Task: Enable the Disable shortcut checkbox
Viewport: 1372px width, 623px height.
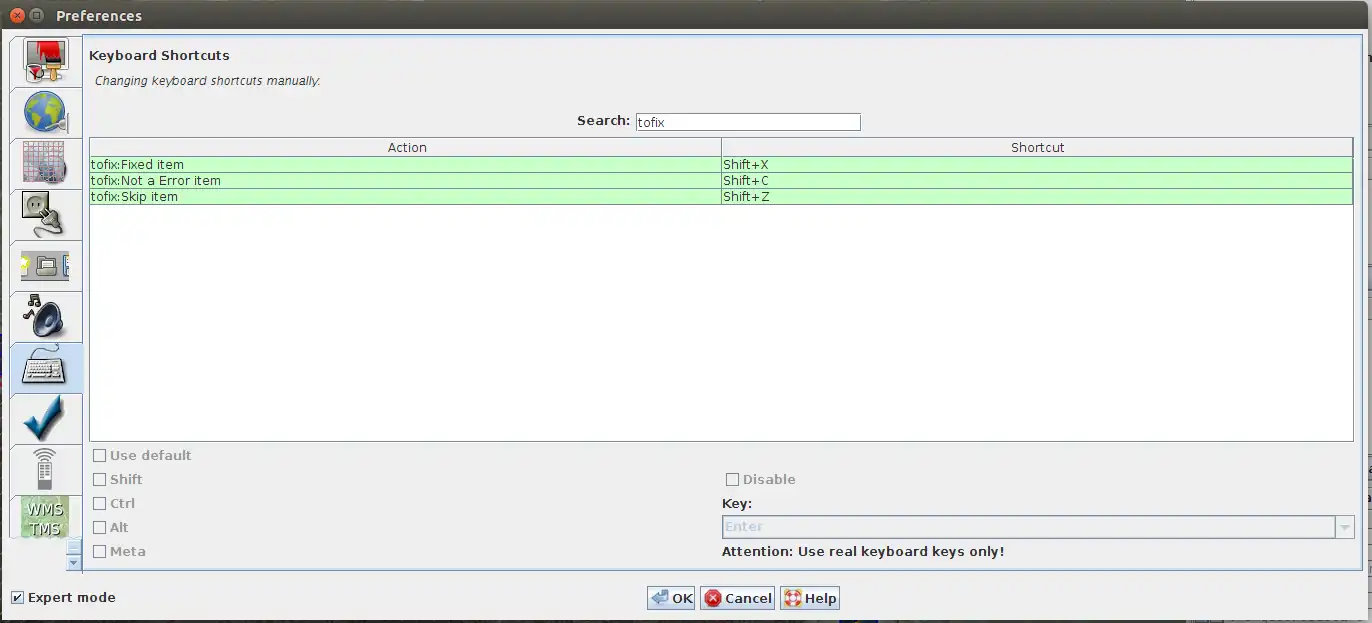Action: (732, 480)
